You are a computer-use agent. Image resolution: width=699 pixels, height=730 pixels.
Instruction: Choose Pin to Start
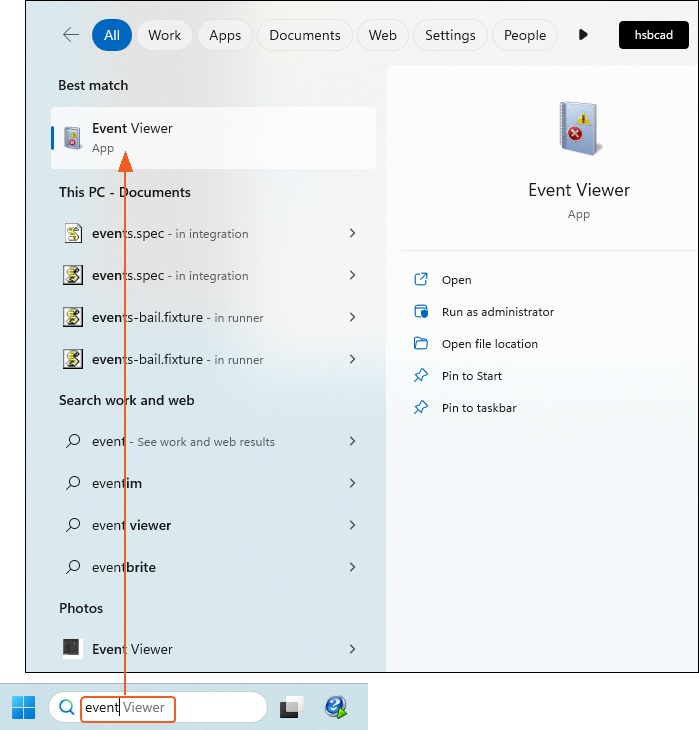click(x=472, y=376)
